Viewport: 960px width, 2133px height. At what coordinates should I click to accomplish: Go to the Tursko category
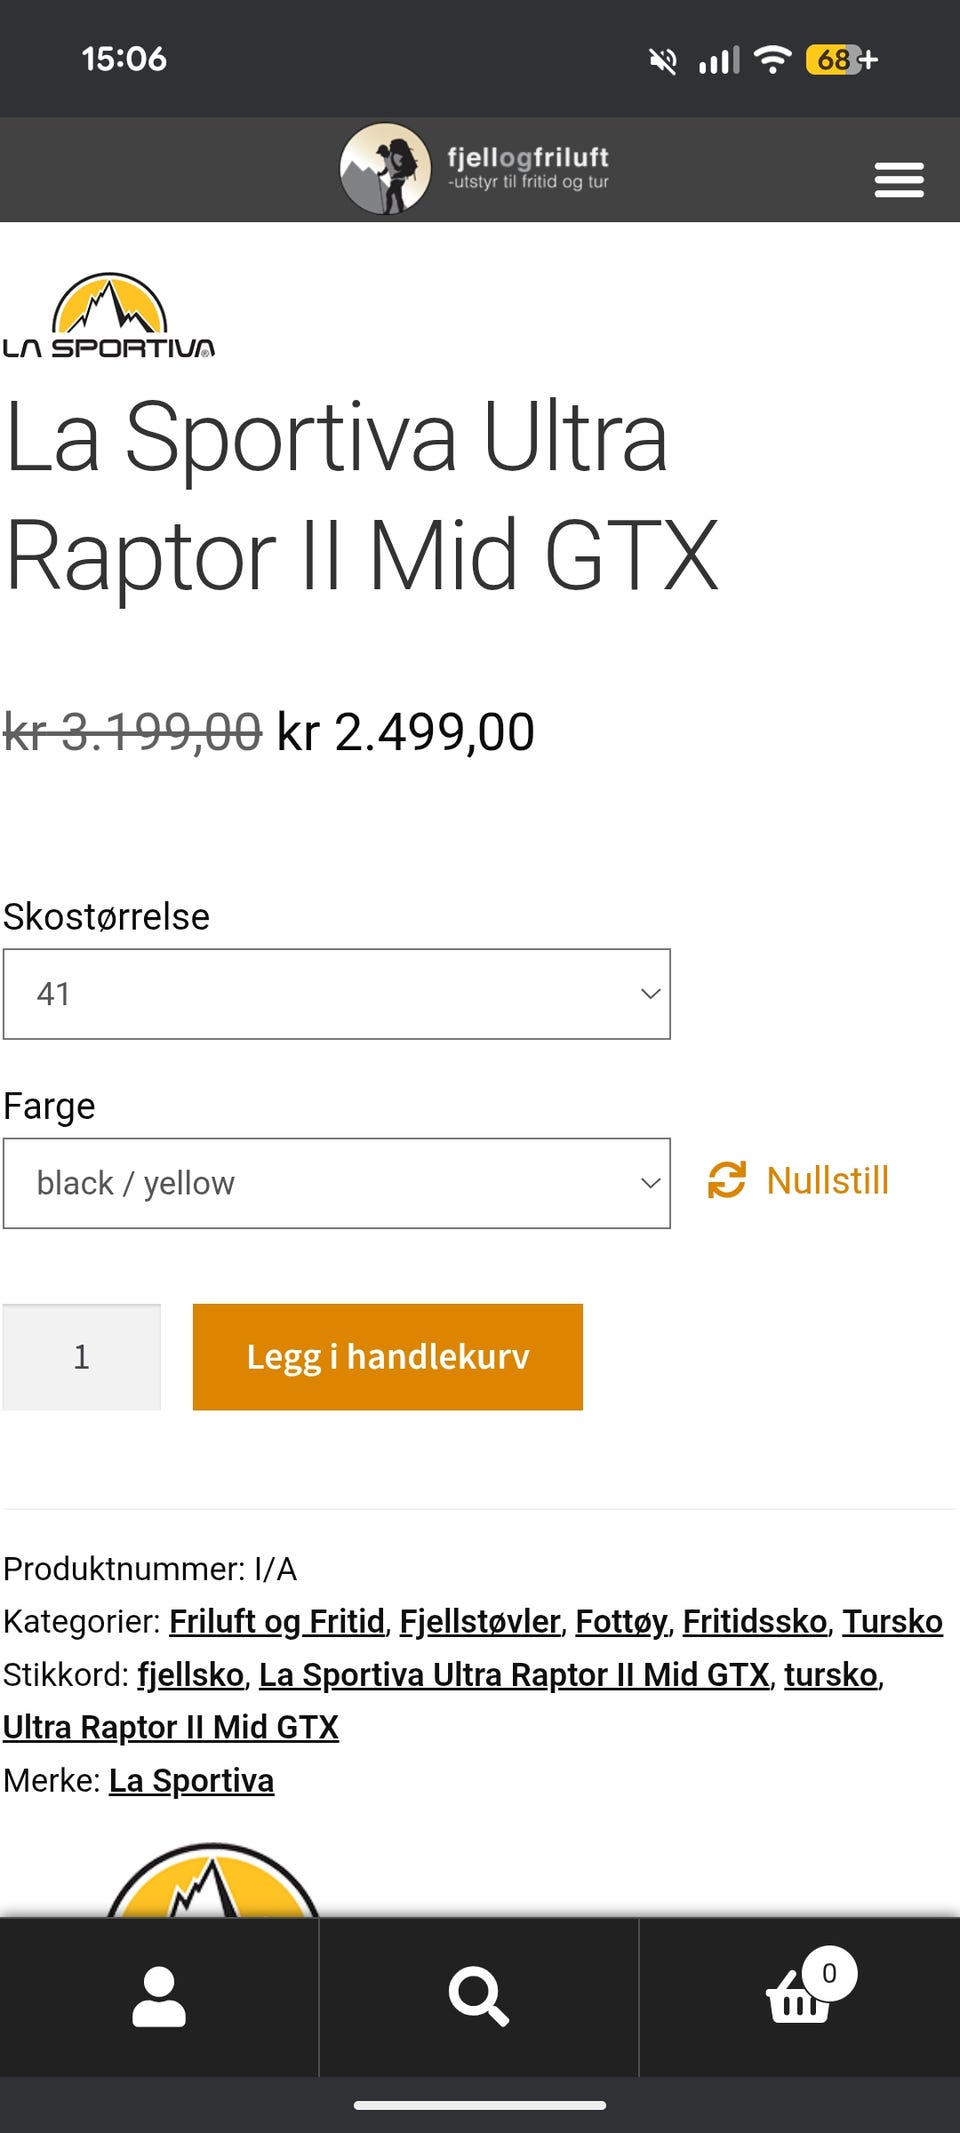[x=892, y=1621]
